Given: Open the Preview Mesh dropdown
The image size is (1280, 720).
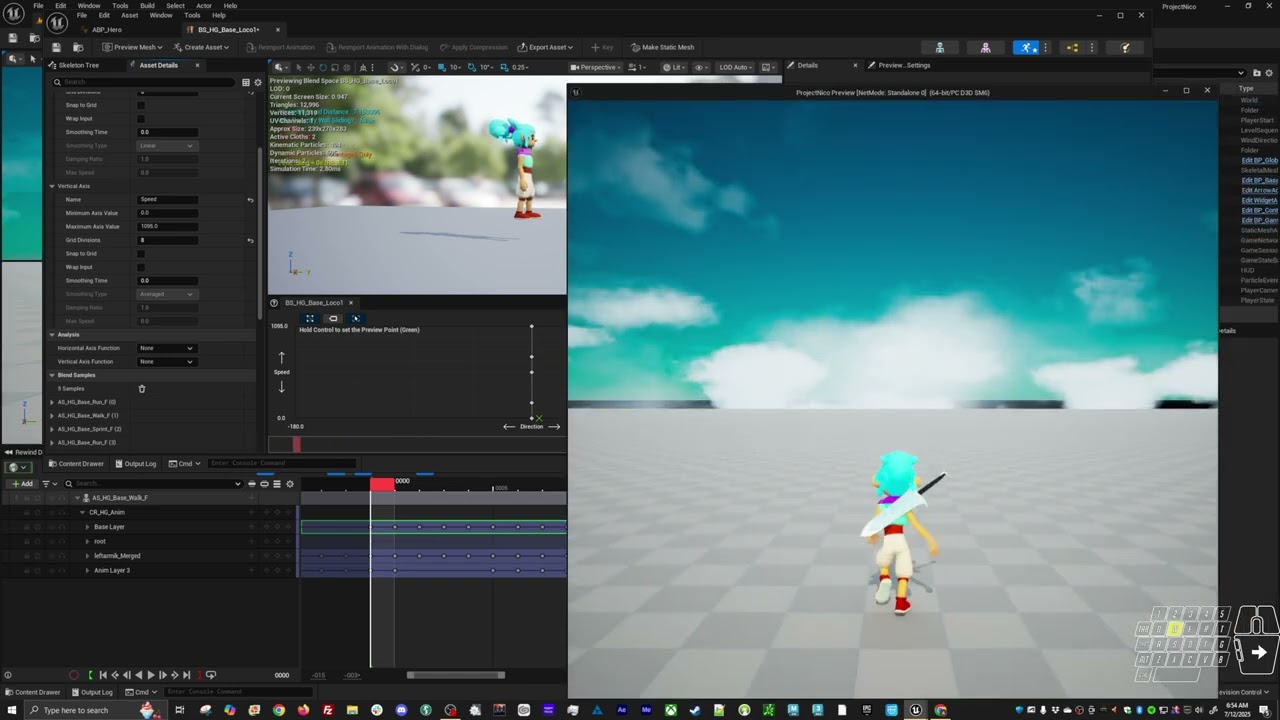Looking at the screenshot, I should 133,47.
